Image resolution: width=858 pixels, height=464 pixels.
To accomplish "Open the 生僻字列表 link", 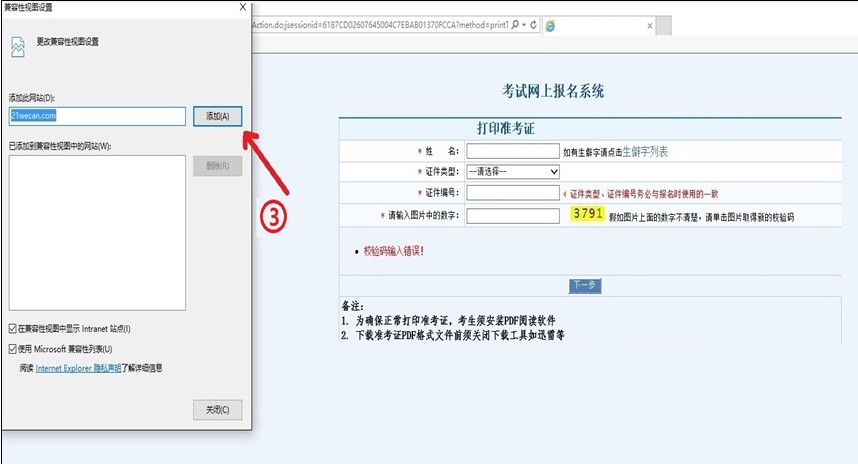I will [x=645, y=152].
